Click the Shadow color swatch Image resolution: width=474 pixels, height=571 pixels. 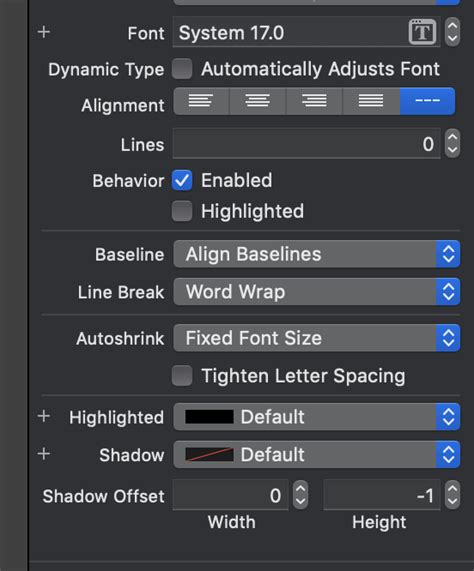click(x=209, y=454)
